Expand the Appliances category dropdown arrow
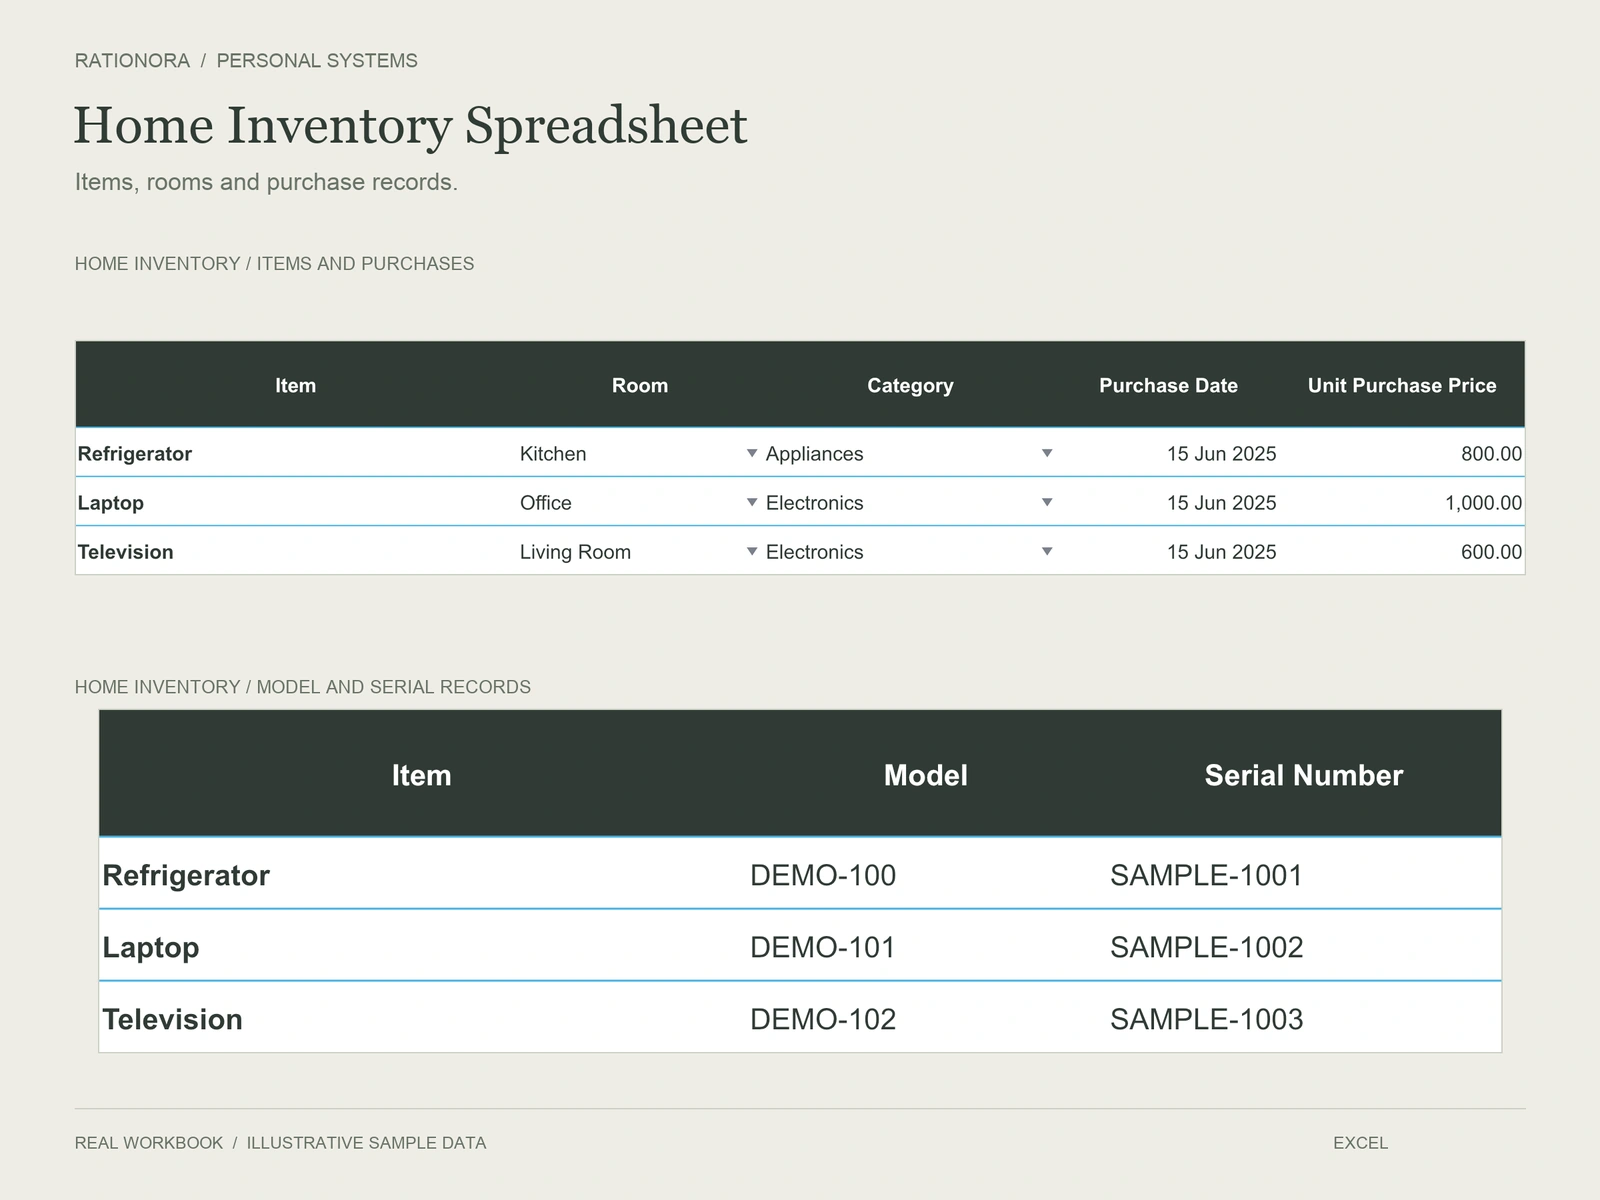Viewport: 1600px width, 1200px height. tap(1047, 454)
